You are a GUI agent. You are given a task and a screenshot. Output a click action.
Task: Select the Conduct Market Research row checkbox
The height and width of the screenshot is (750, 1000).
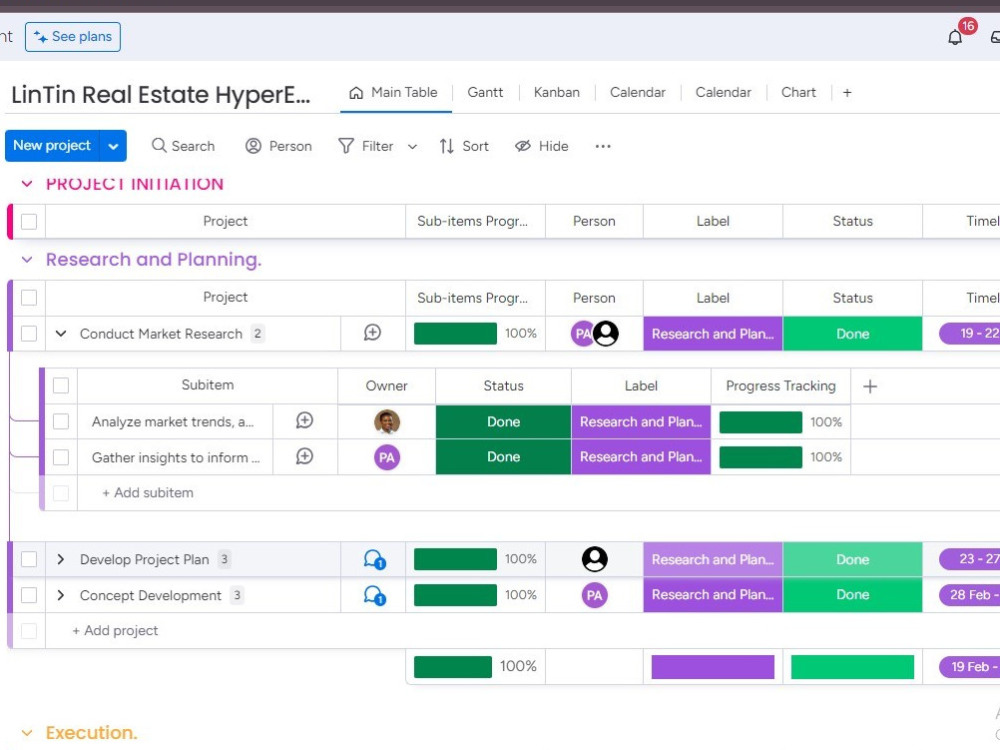point(29,333)
